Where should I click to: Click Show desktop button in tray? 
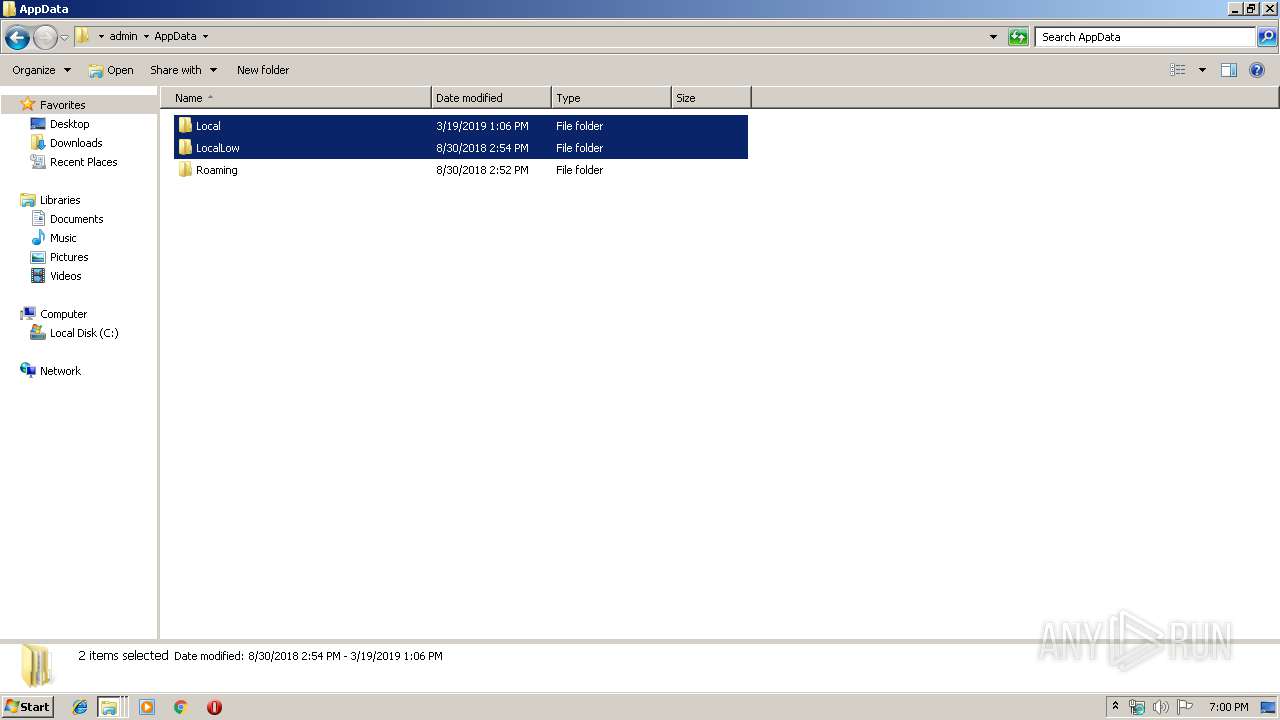pyautogui.click(x=1268, y=707)
